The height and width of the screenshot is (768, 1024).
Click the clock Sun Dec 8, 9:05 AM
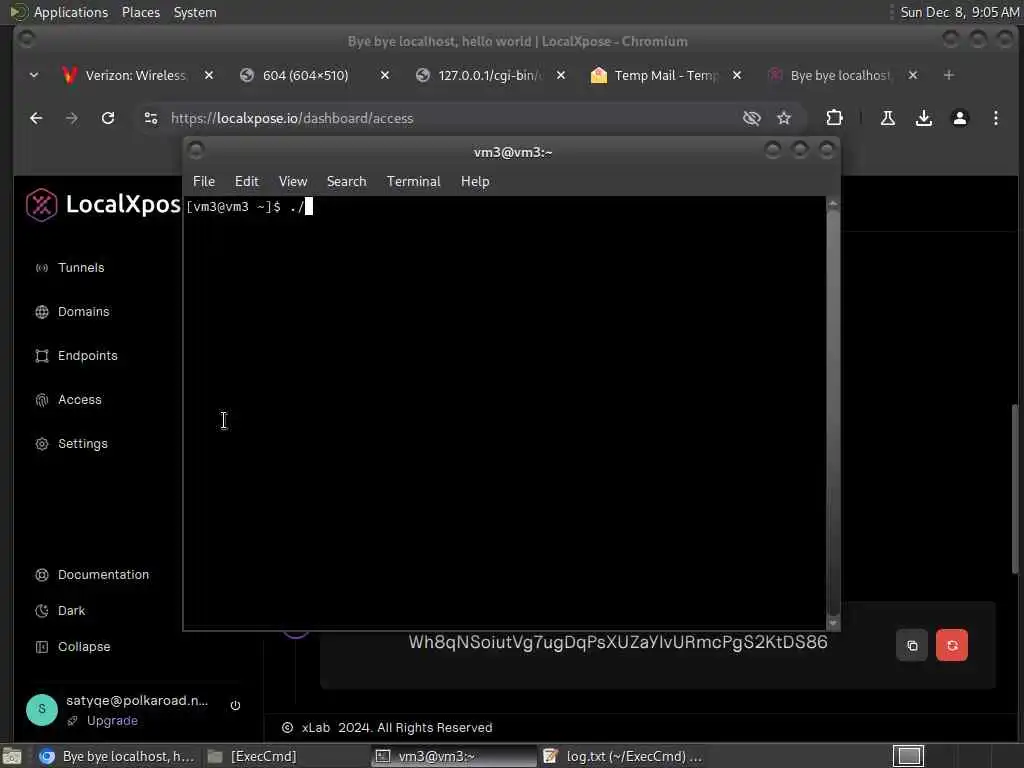(x=959, y=12)
